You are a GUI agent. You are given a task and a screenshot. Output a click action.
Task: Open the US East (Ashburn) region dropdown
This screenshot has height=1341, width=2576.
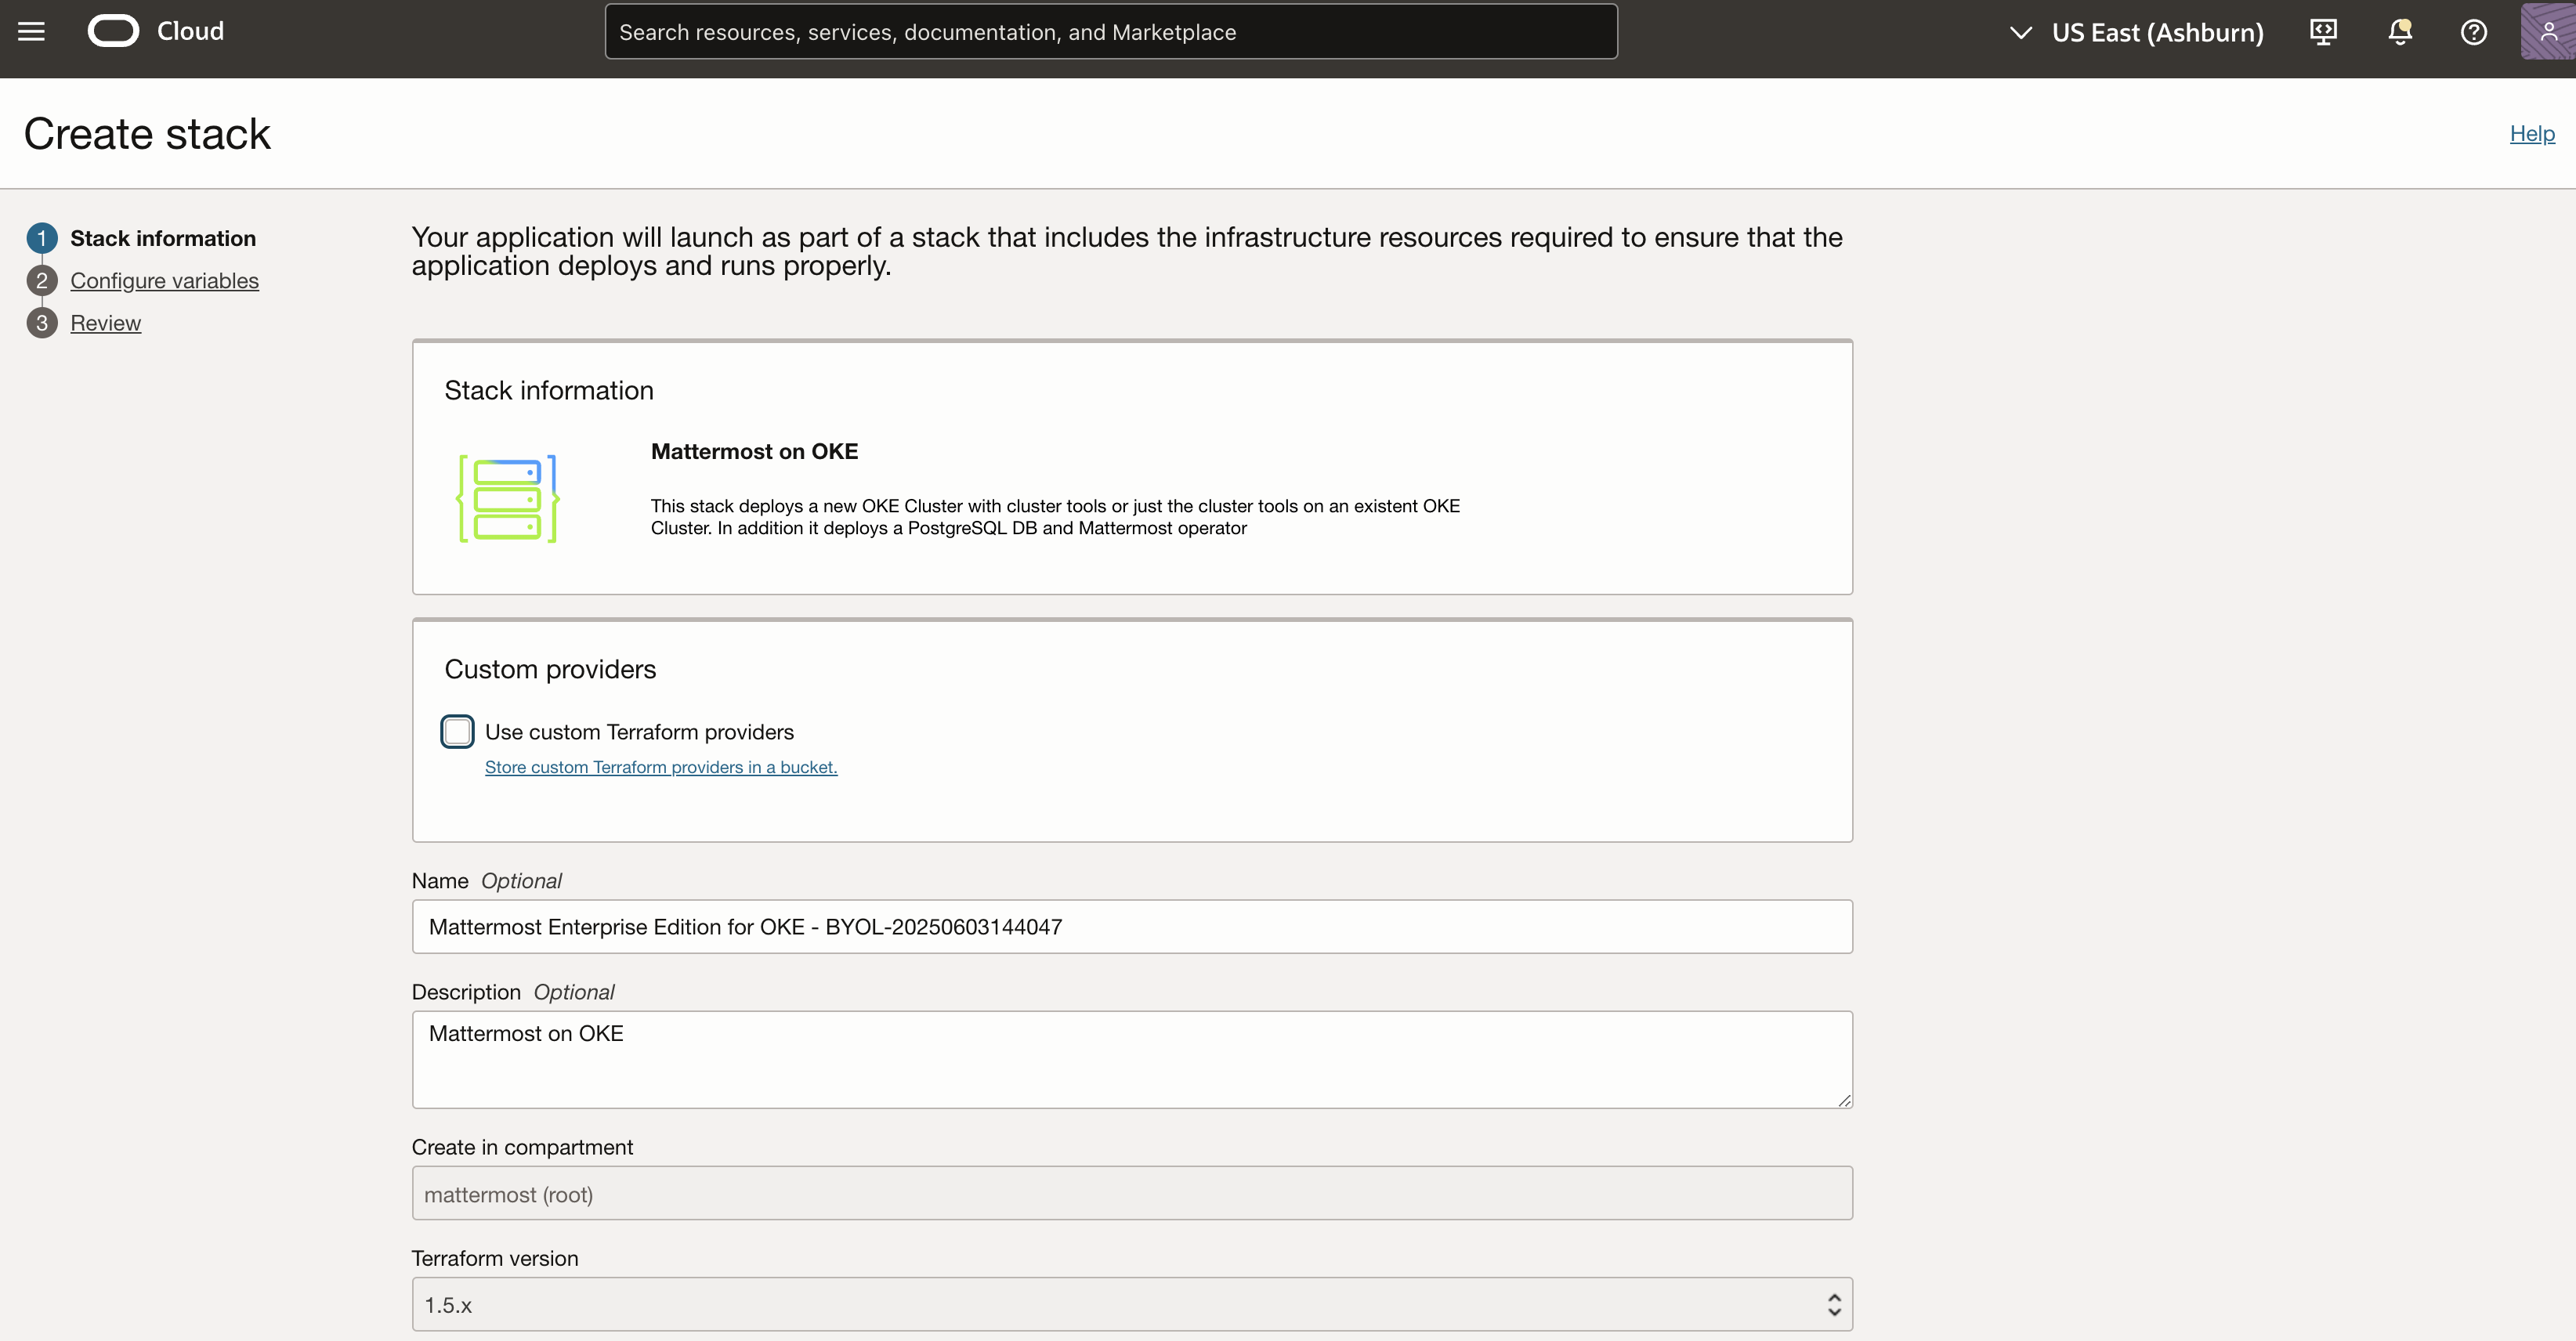(x=2137, y=31)
